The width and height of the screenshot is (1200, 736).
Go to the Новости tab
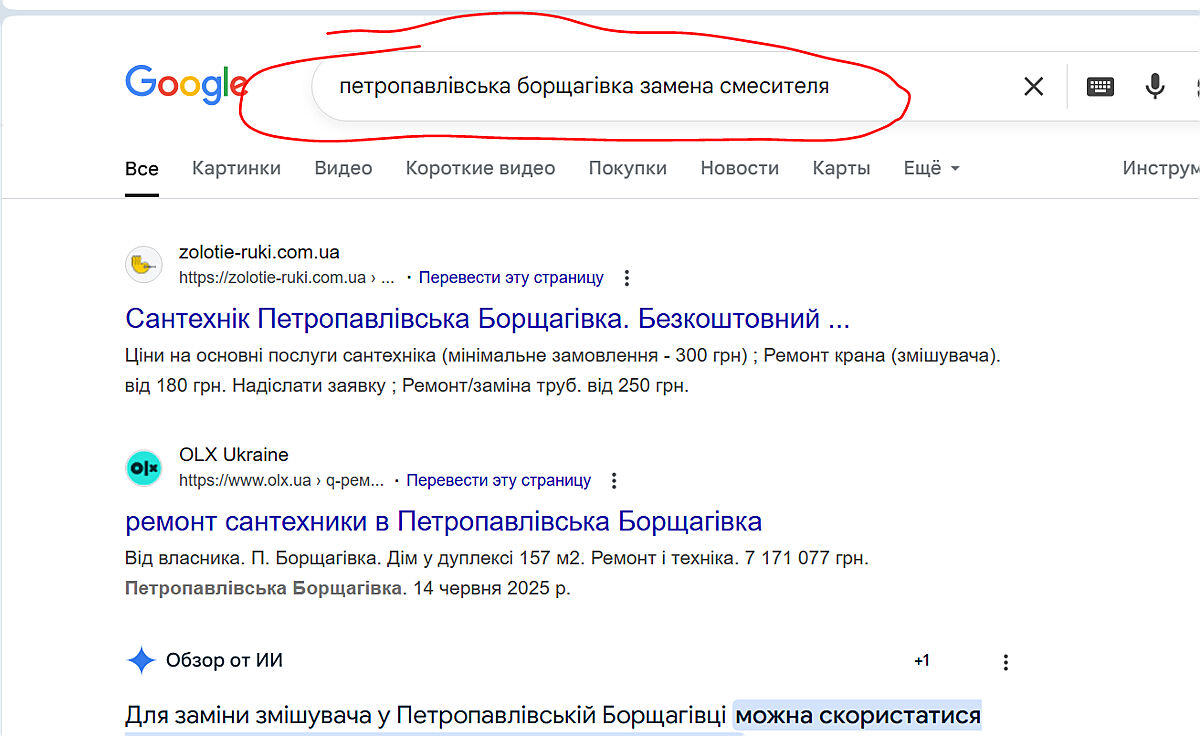[x=739, y=168]
